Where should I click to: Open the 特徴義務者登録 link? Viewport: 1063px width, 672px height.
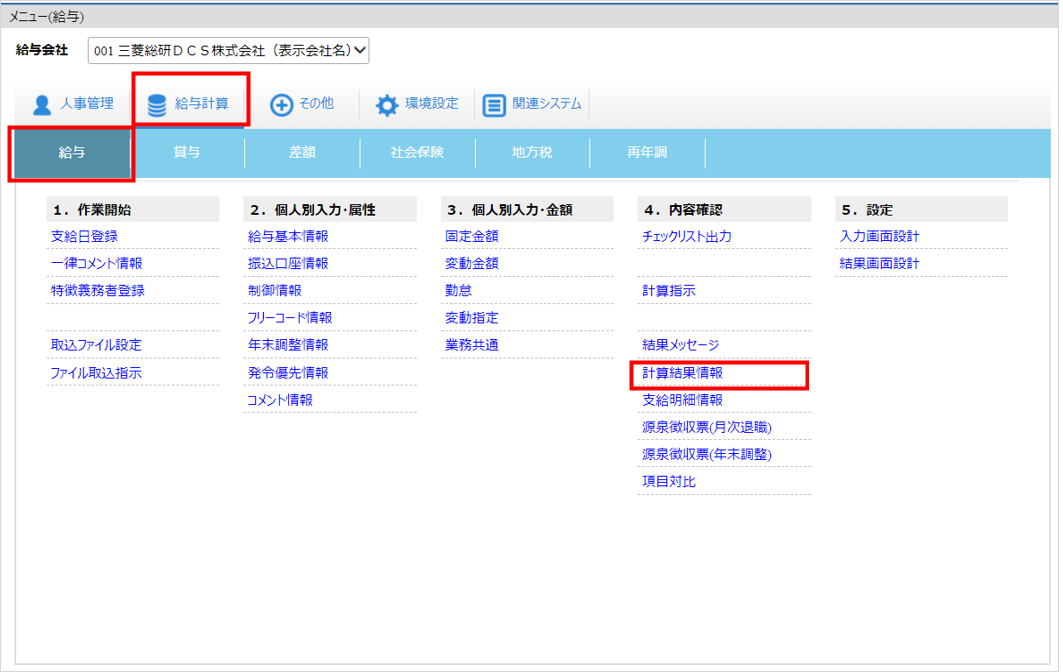pos(98,291)
